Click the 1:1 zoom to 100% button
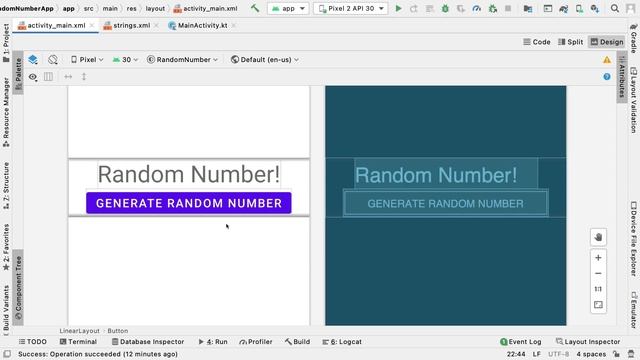Screen dimensions: 640x360 (x=598, y=289)
